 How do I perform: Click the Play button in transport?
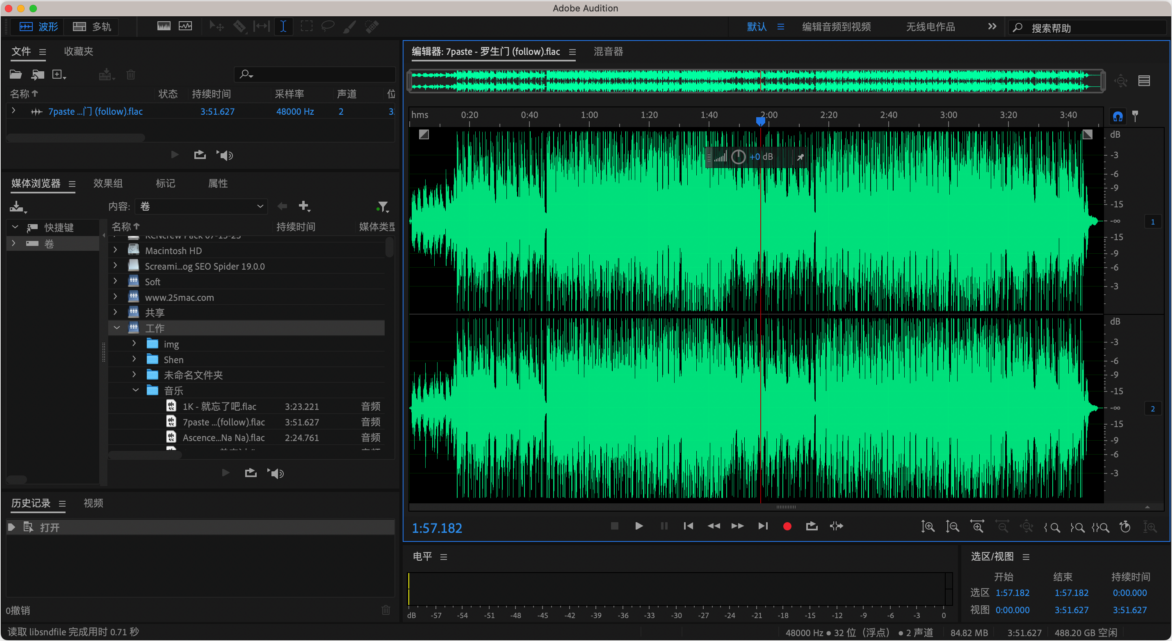point(639,526)
